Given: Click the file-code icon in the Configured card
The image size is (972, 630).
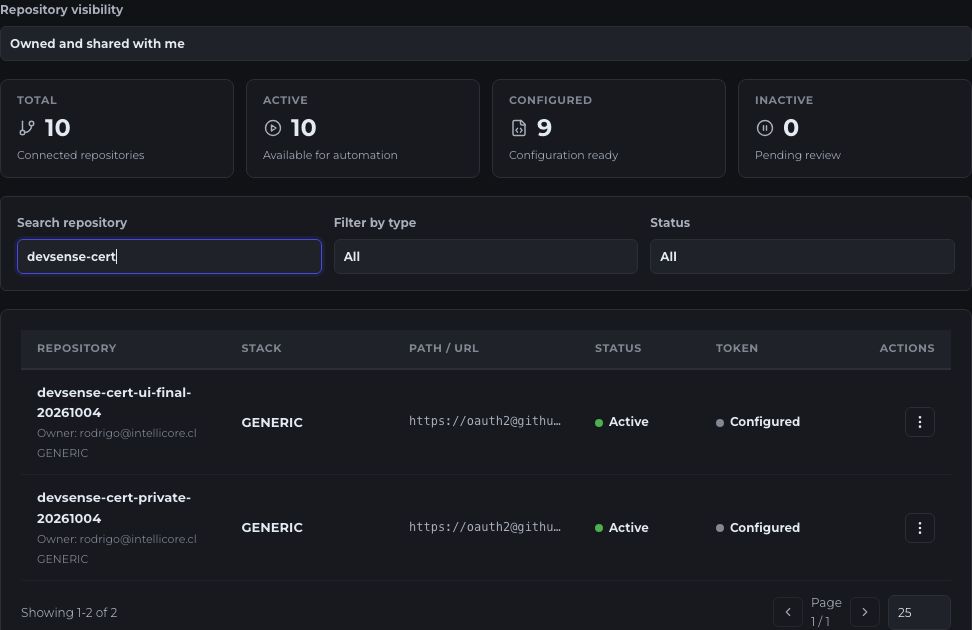Looking at the screenshot, I should [x=519, y=128].
